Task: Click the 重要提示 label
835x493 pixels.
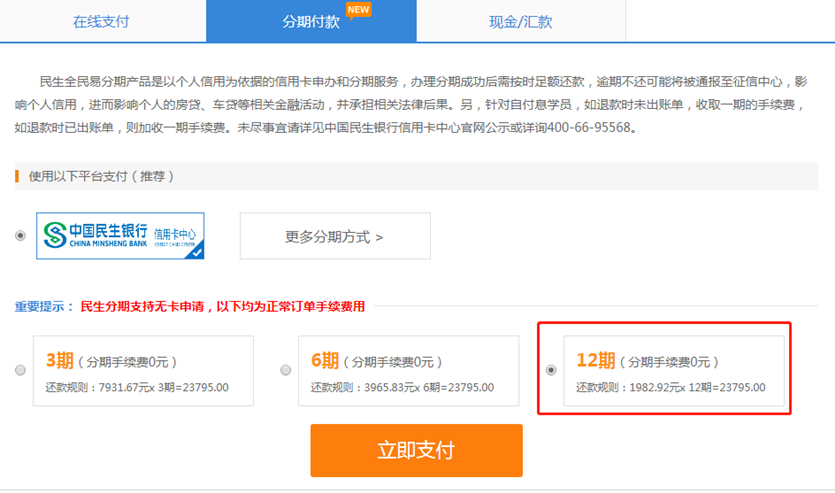Action: (x=44, y=307)
